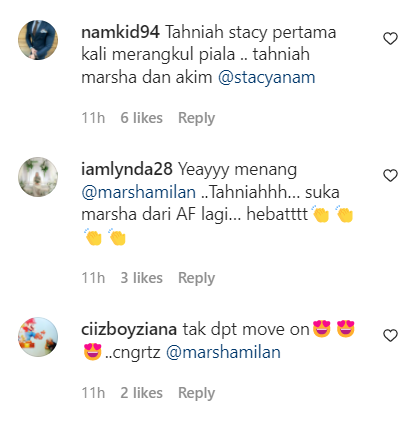This screenshot has width=412, height=430.
Task: View the 3 likes list
Action: [x=141, y=278]
